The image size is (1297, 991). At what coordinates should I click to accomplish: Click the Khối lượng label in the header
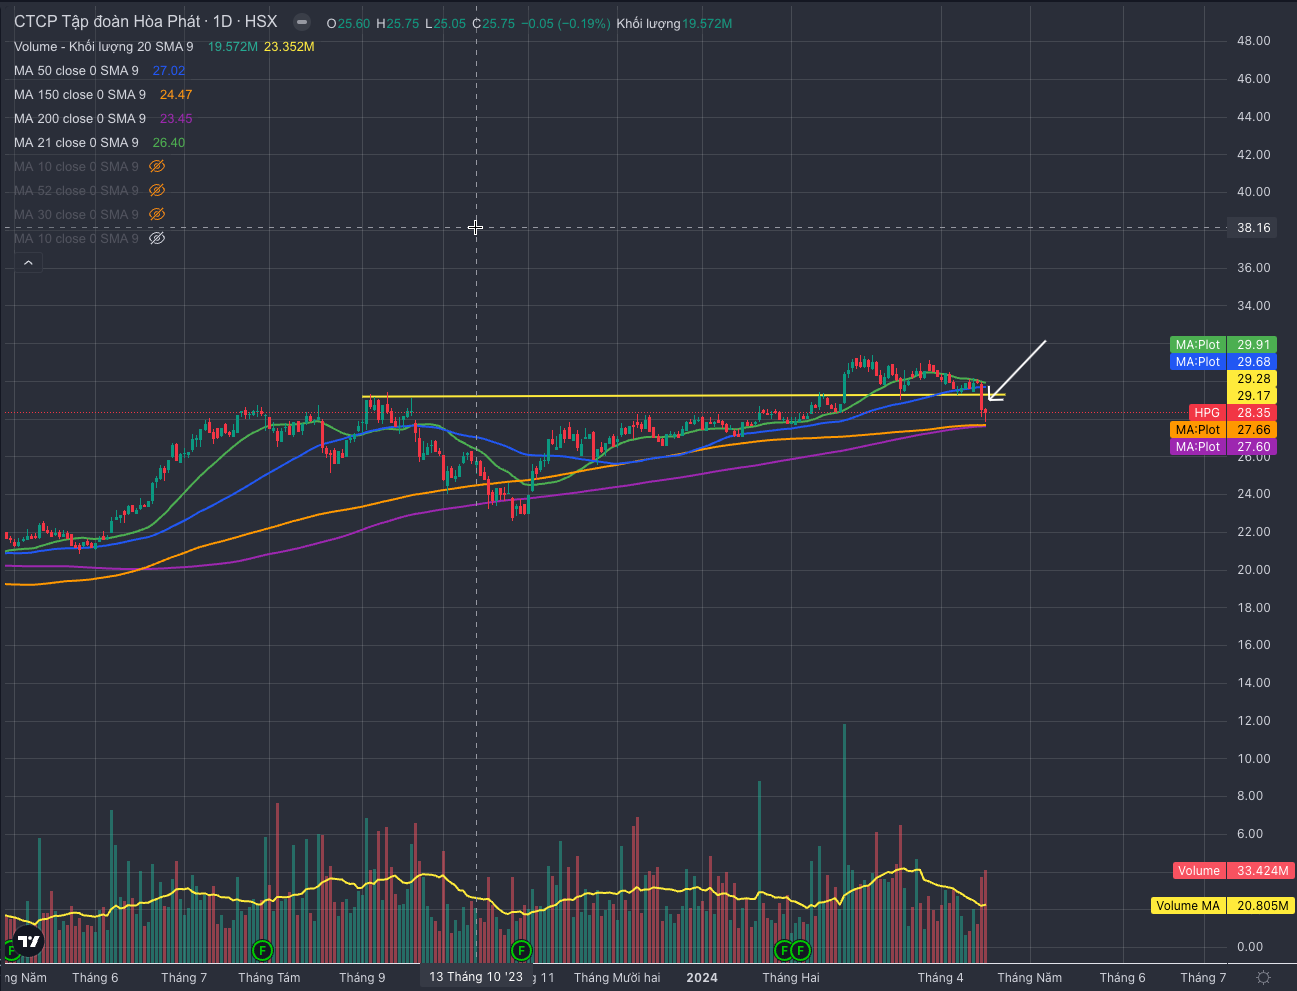[x=648, y=23]
